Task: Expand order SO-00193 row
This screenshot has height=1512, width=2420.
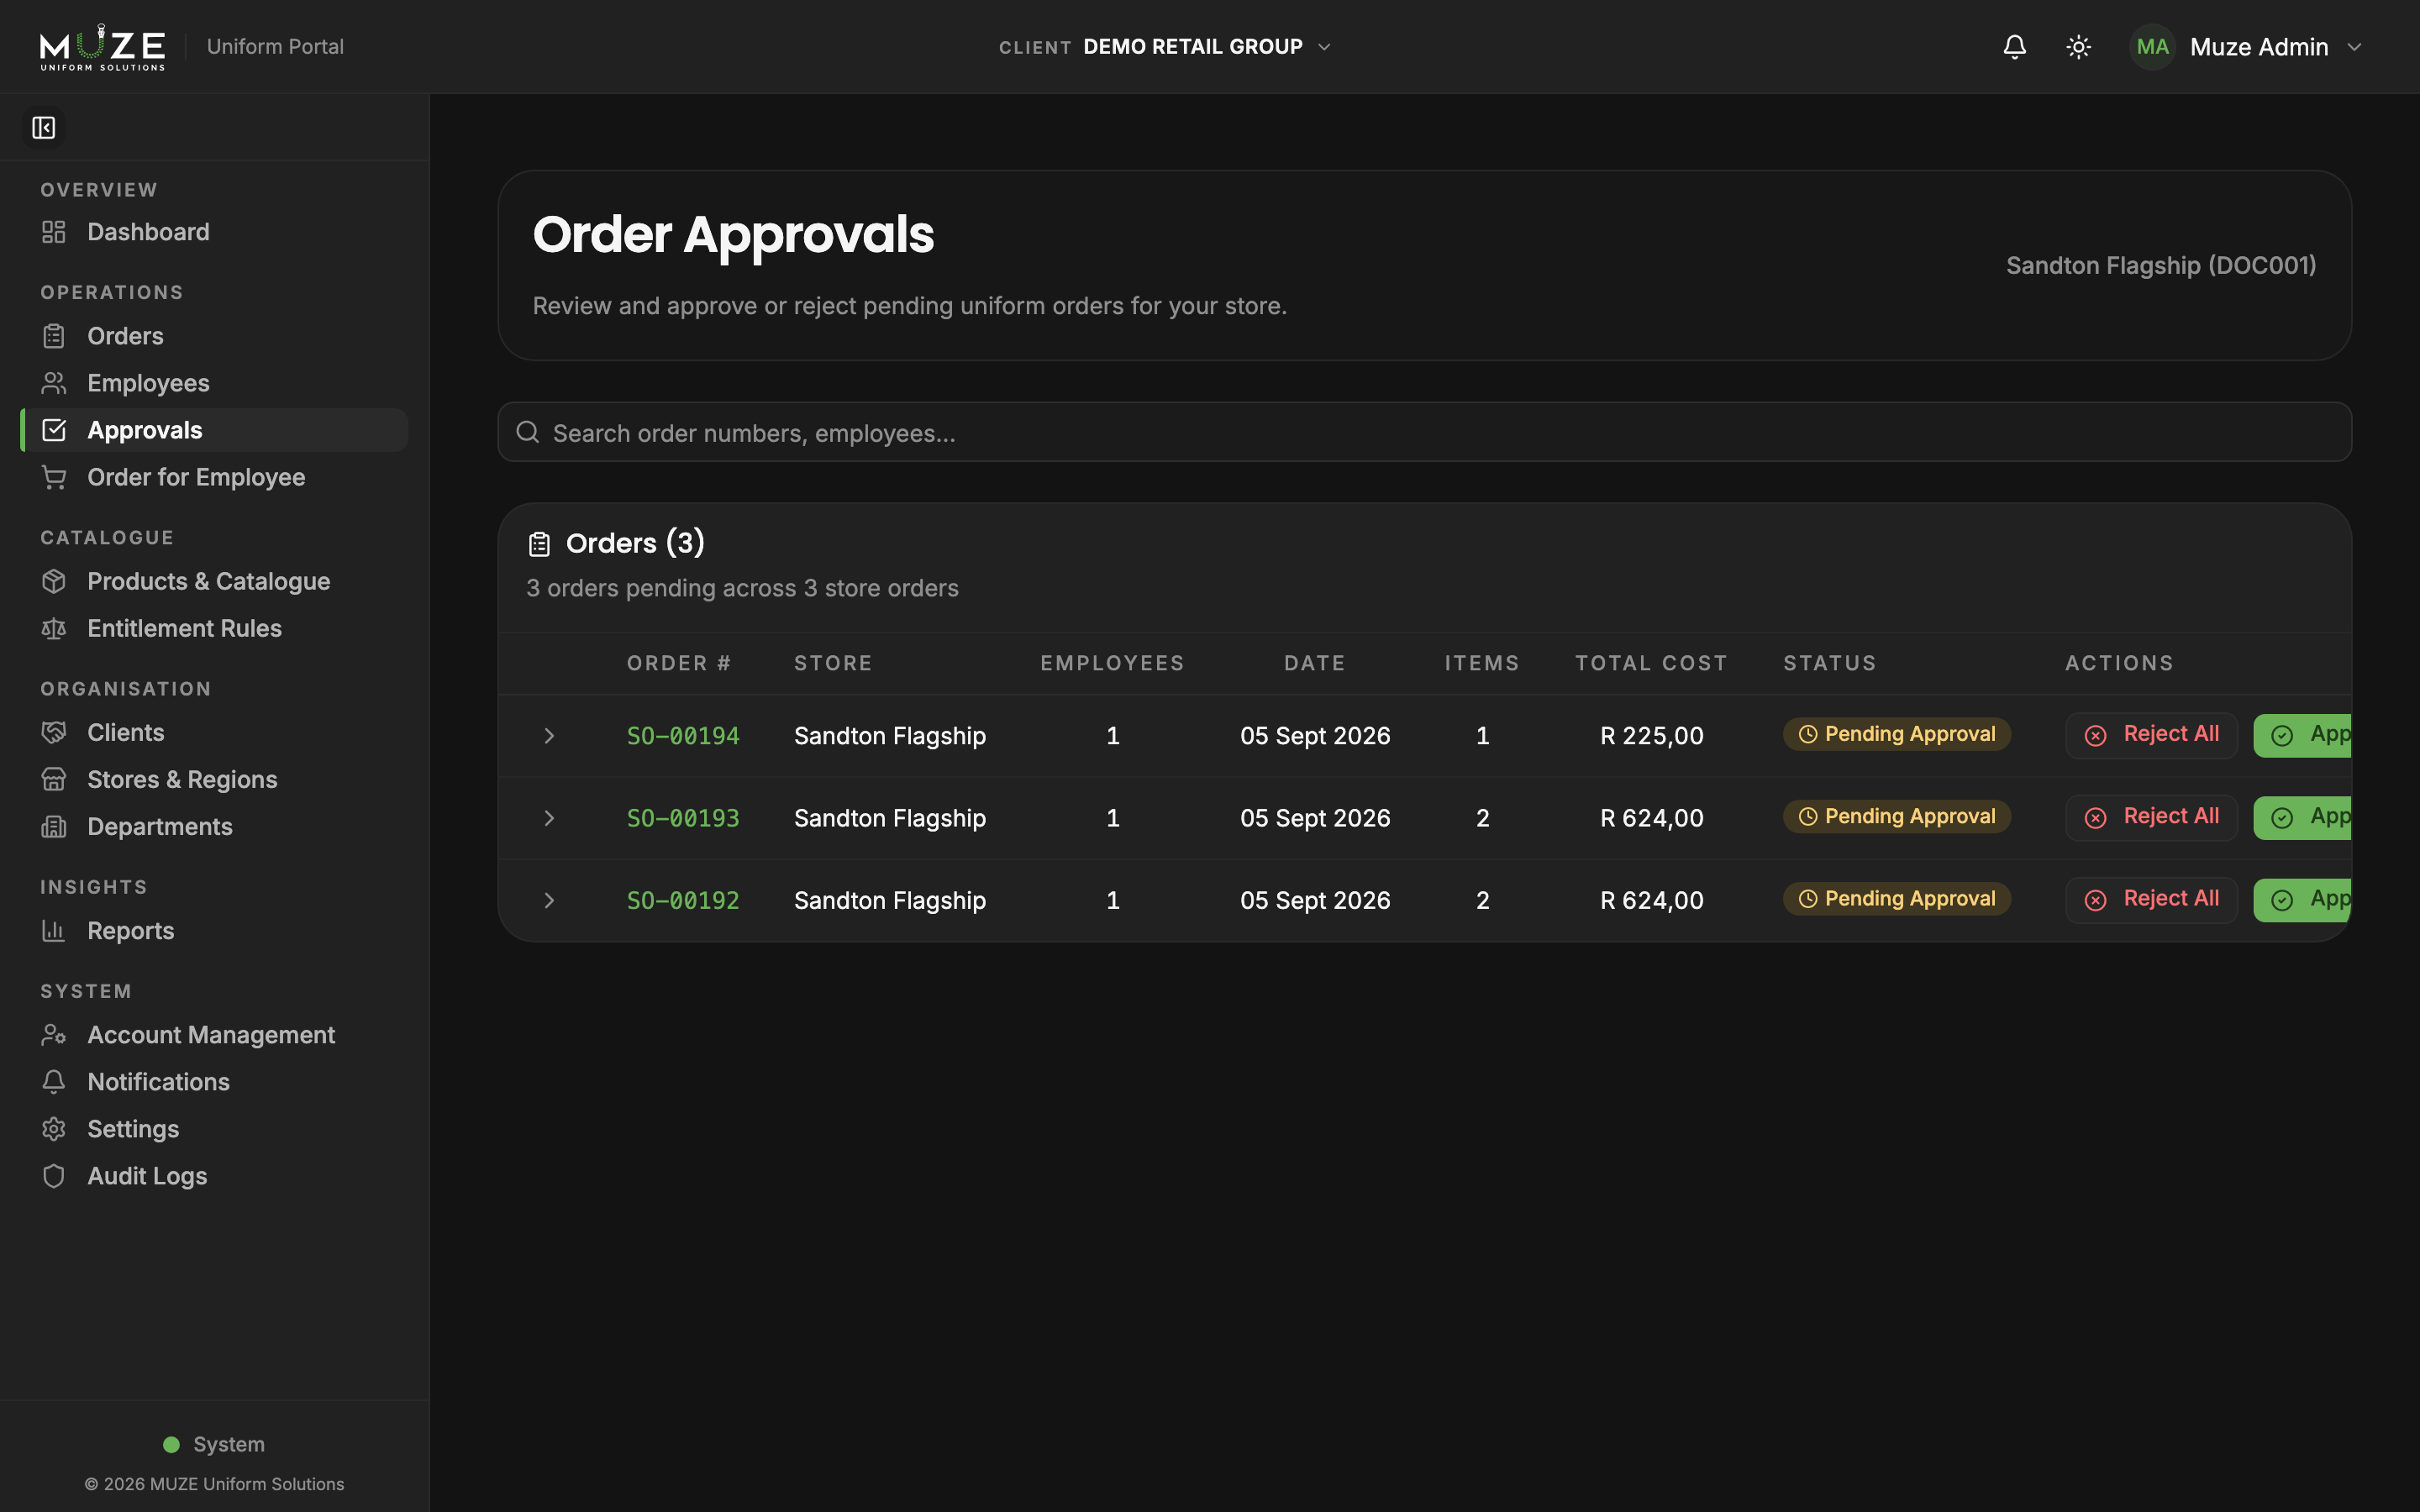Action: point(549,818)
